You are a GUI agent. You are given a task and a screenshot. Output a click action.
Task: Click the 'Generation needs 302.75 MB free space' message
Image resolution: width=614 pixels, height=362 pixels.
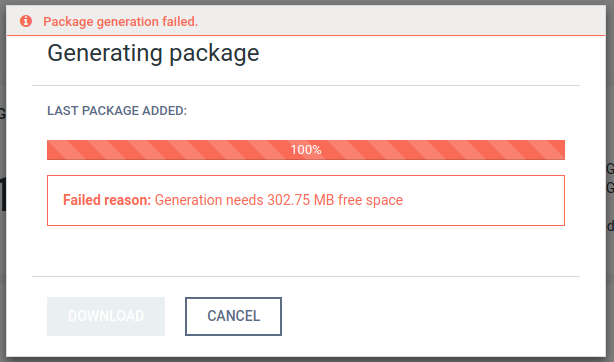[x=279, y=200]
